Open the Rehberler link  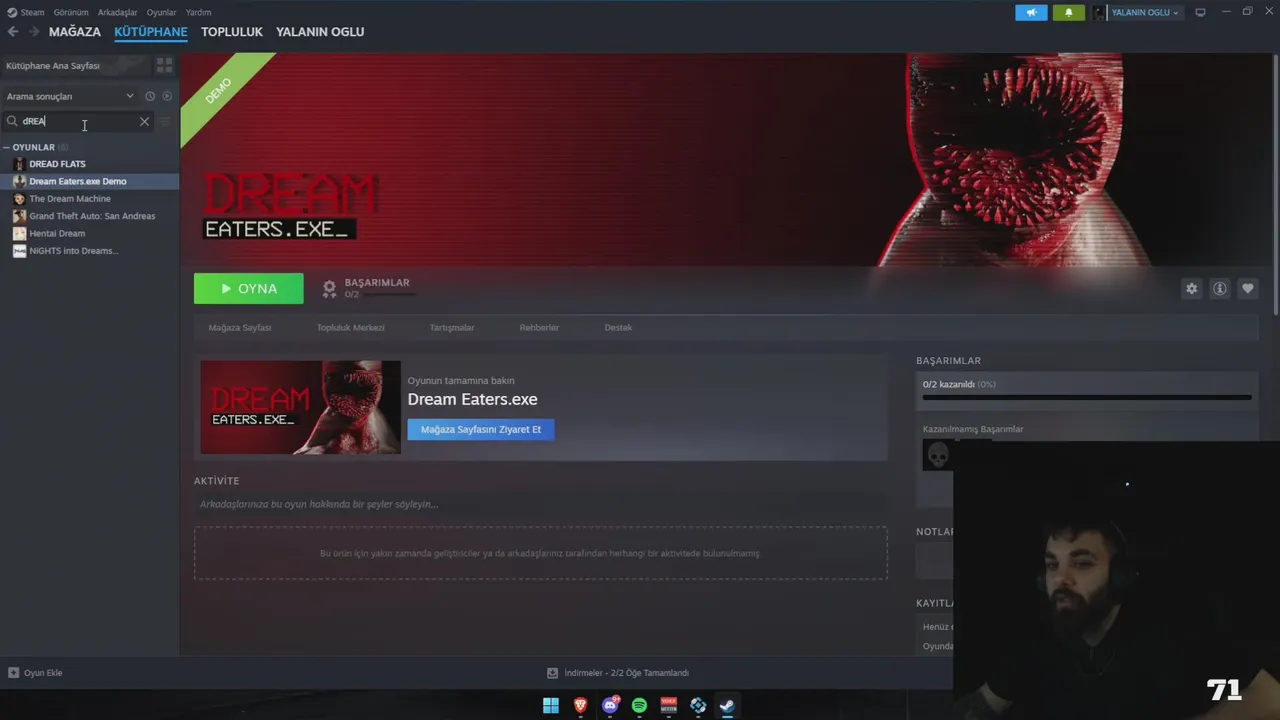tap(539, 327)
